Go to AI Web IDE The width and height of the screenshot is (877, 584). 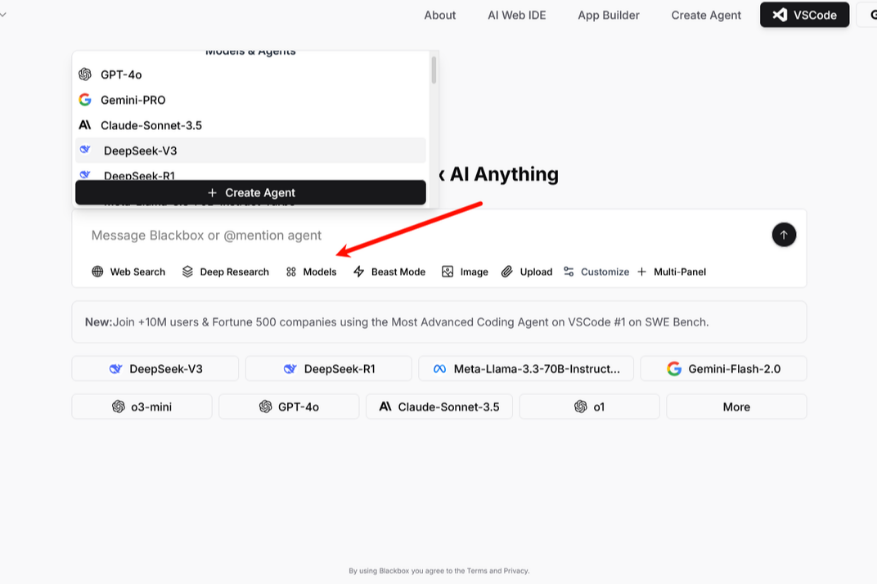[x=516, y=15]
